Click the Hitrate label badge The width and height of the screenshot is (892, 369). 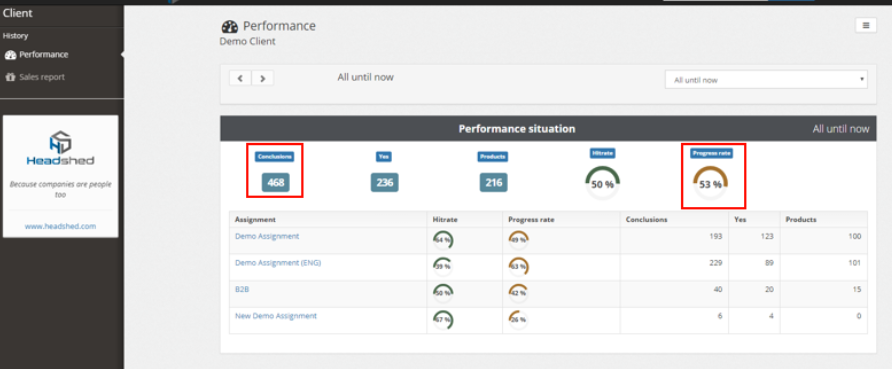click(x=602, y=153)
